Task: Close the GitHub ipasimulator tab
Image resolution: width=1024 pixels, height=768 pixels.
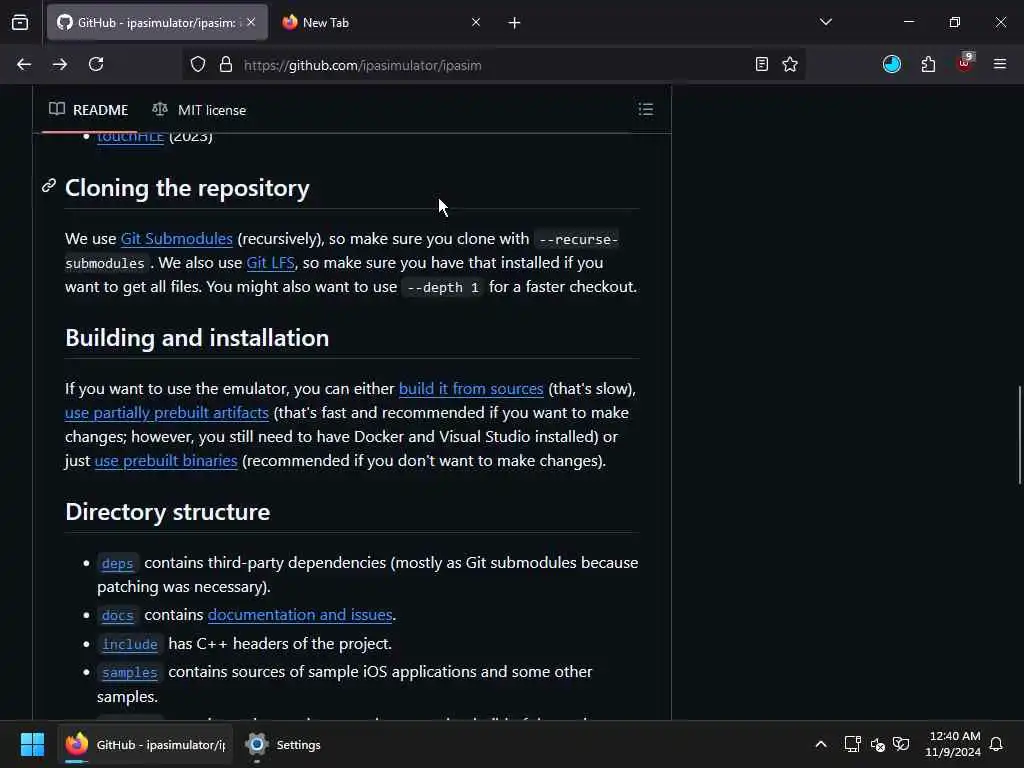Action: pos(251,22)
